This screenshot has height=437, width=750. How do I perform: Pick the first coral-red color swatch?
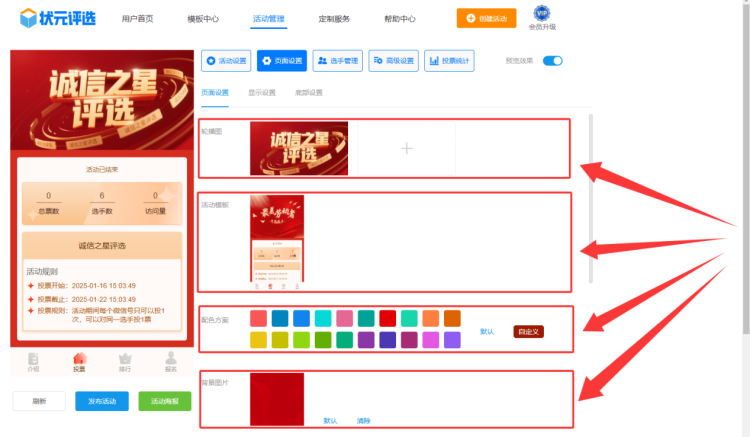[258, 318]
